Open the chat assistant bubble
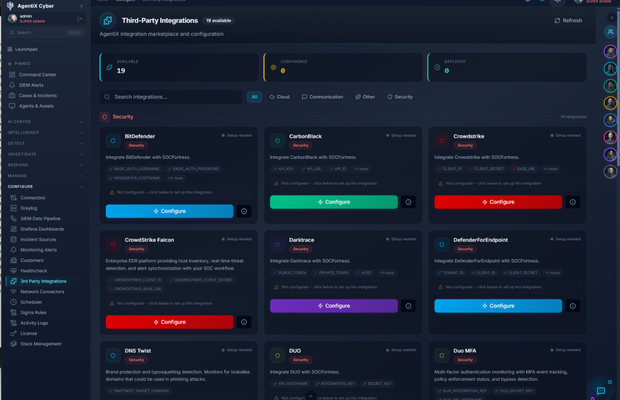The image size is (620, 400). pyautogui.click(x=601, y=391)
